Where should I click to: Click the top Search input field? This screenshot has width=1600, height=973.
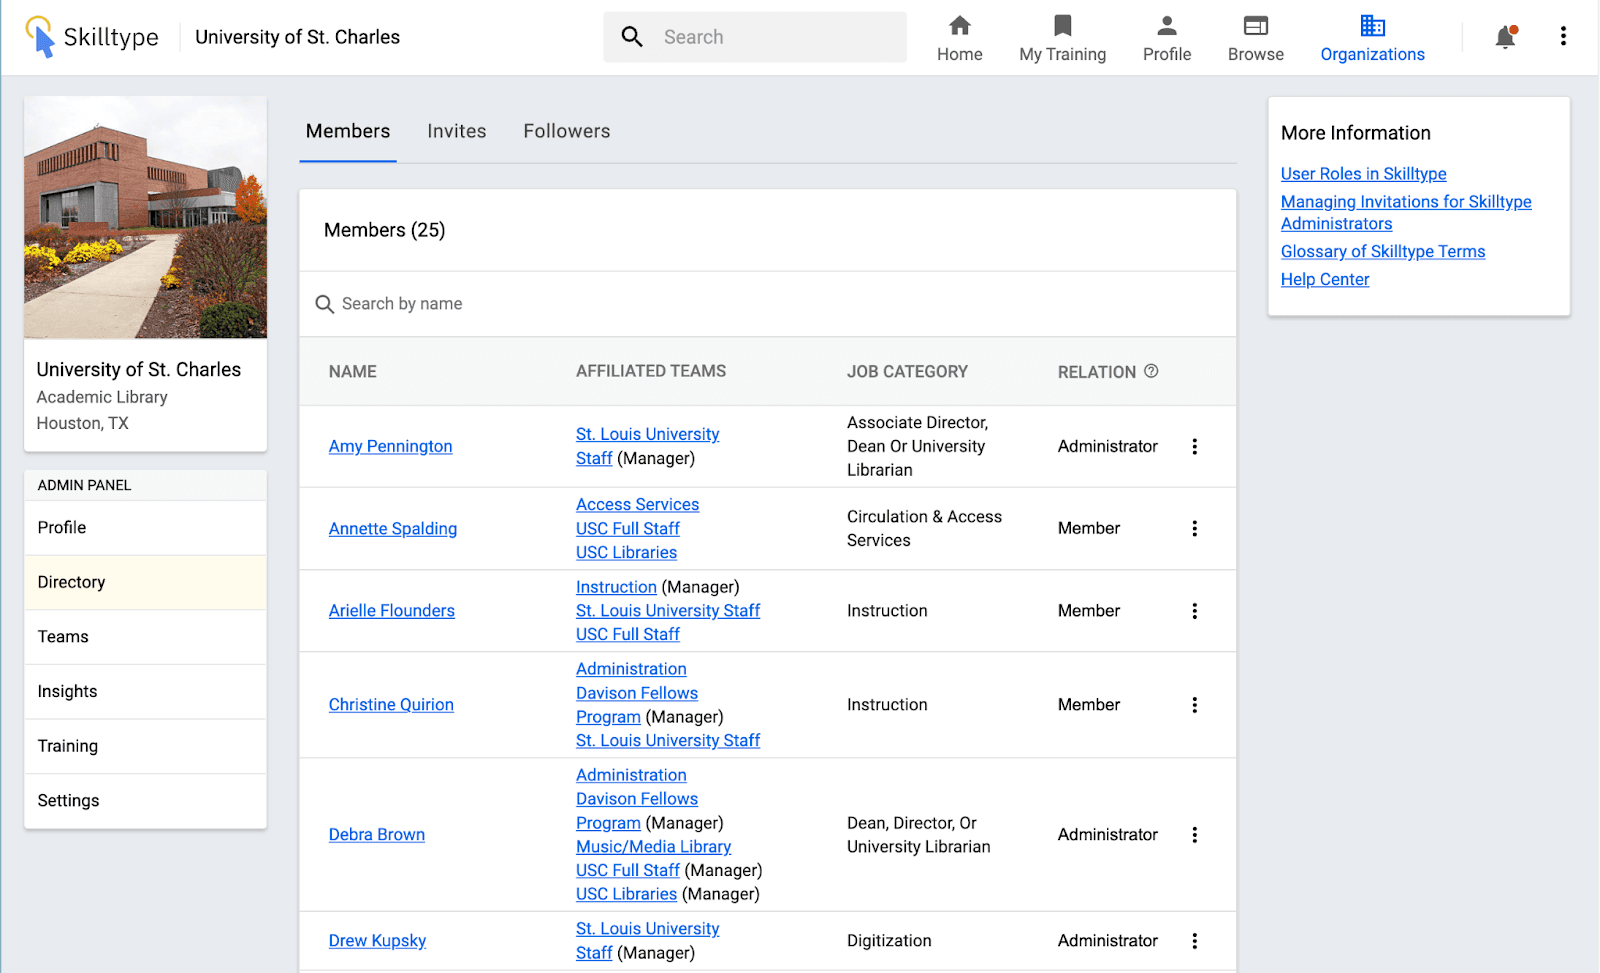(755, 37)
